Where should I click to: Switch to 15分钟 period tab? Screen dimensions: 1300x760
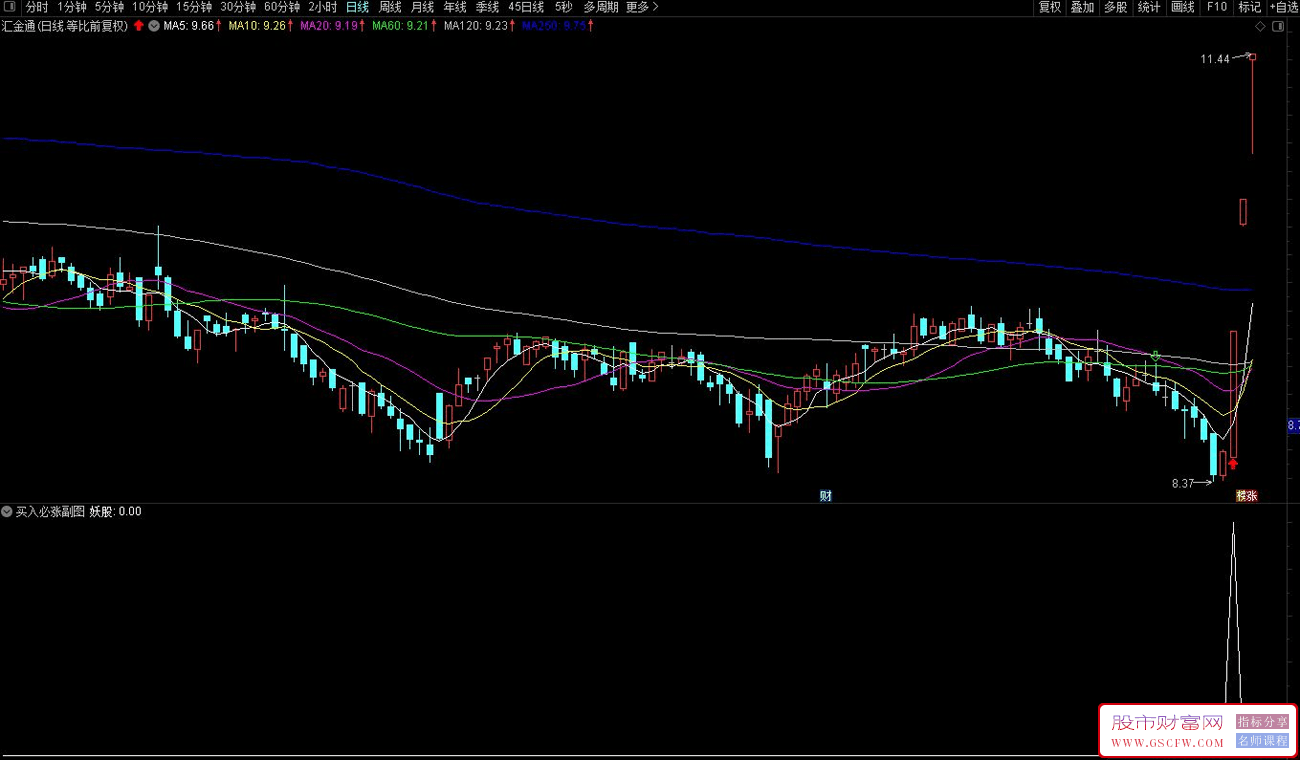[x=194, y=7]
